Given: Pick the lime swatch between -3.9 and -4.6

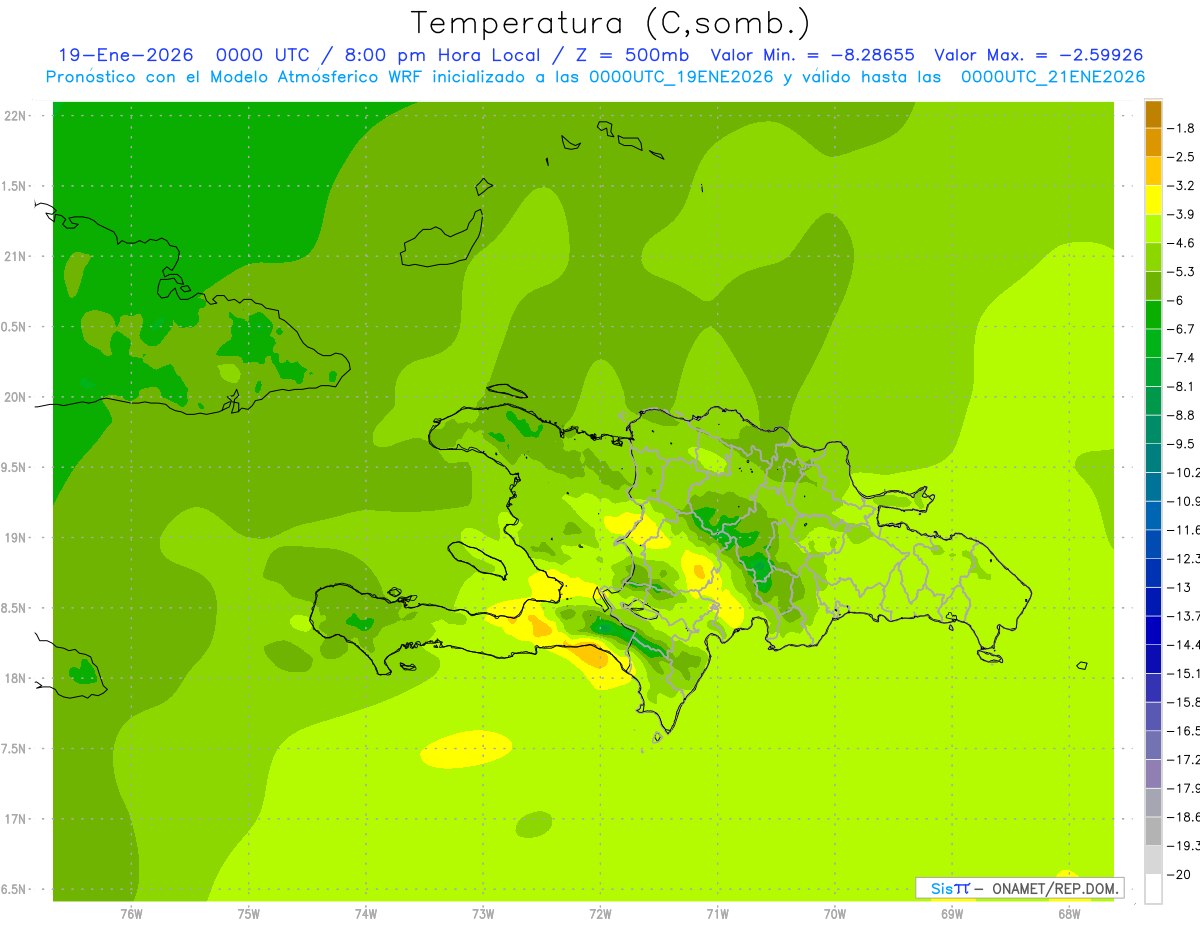Looking at the screenshot, I should (x=1153, y=229).
